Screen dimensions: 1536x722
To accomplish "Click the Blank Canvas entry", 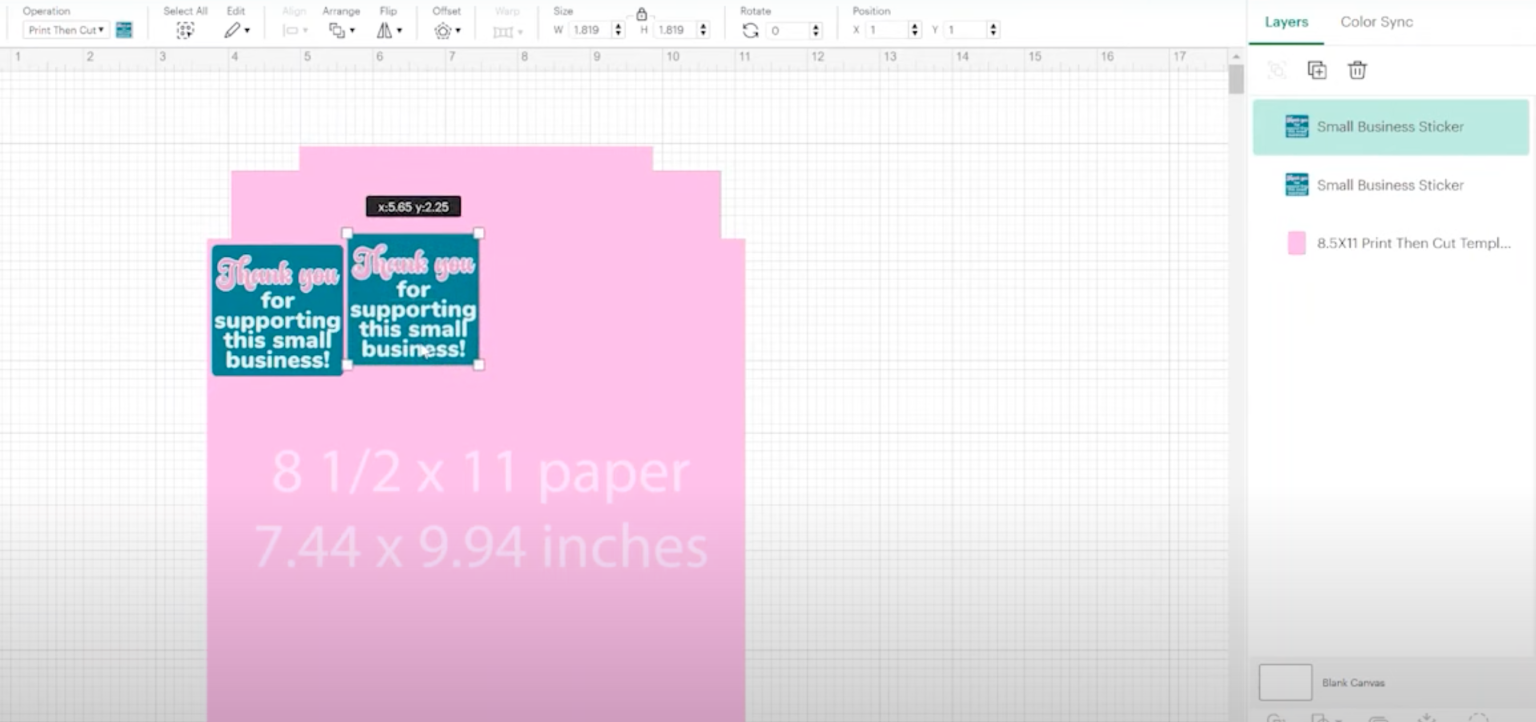I will pyautogui.click(x=1354, y=682).
